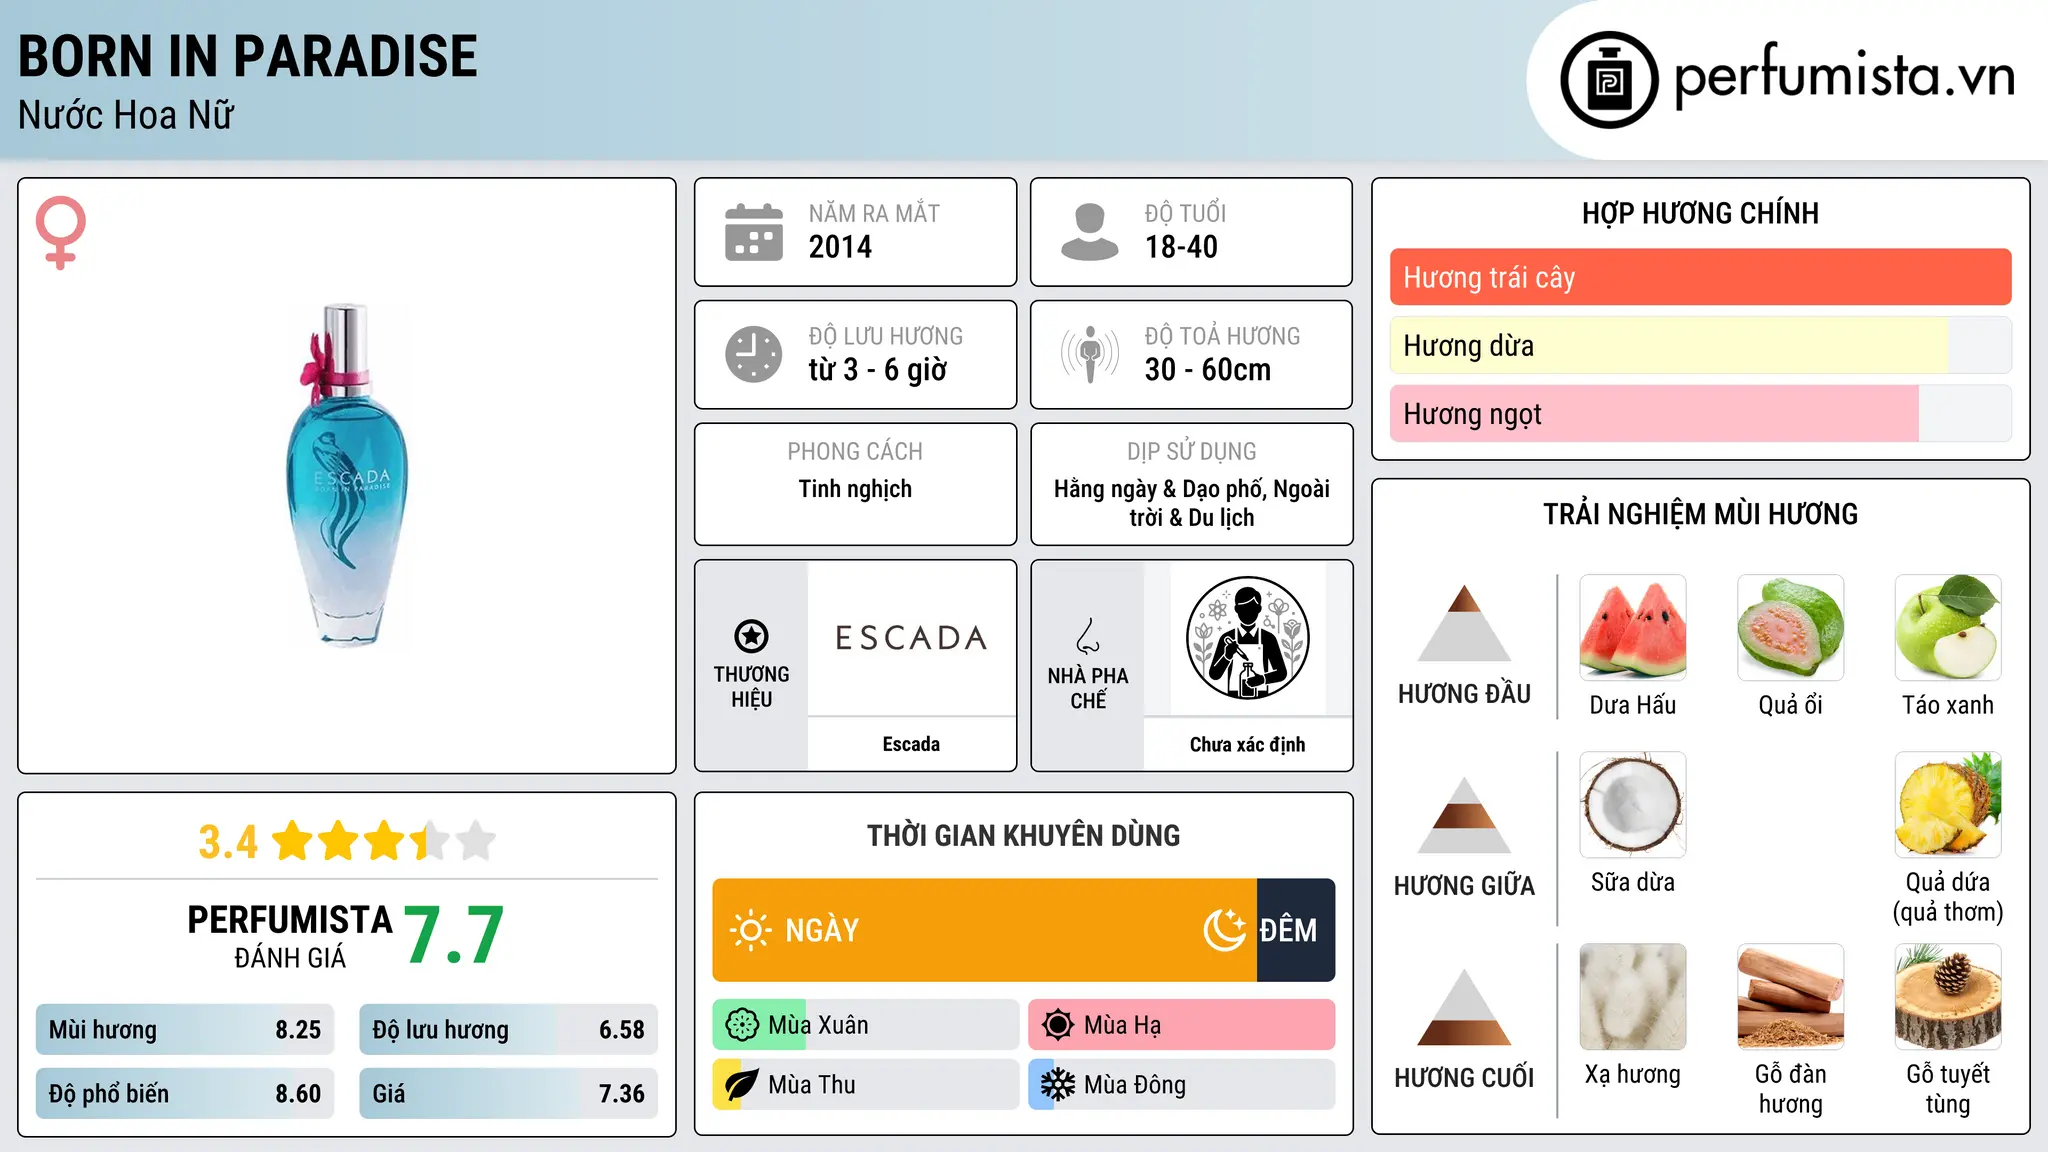Click the age range value 18-40

point(1181,247)
